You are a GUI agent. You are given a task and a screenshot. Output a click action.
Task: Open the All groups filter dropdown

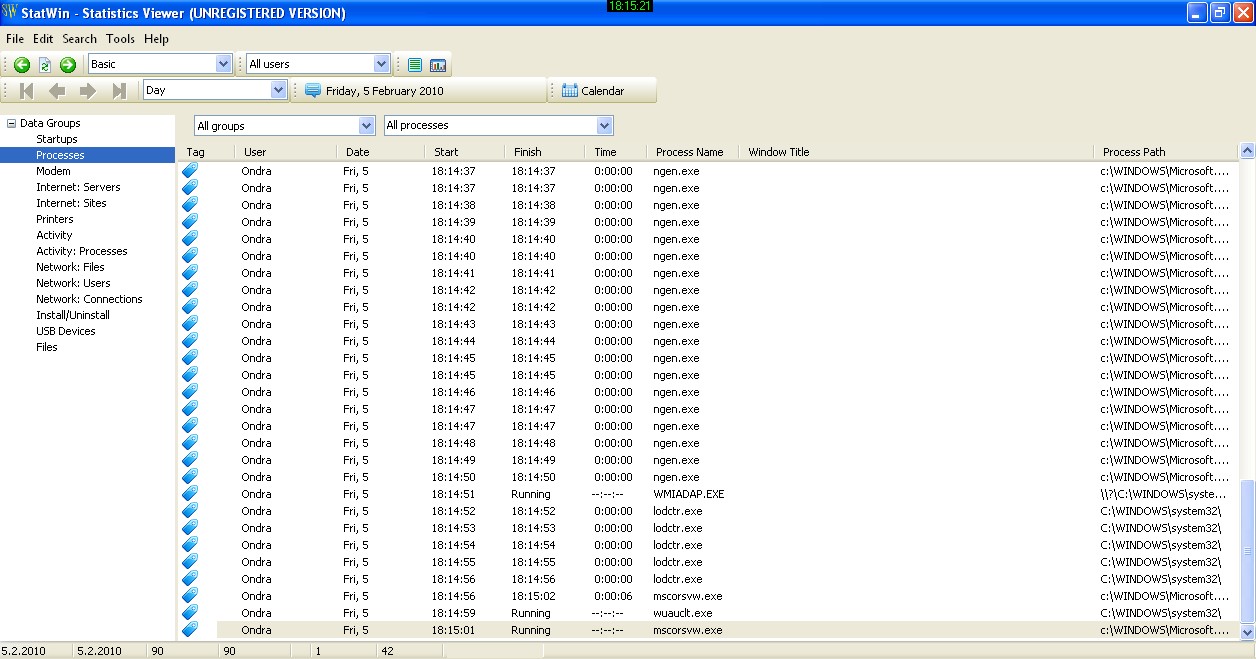366,126
